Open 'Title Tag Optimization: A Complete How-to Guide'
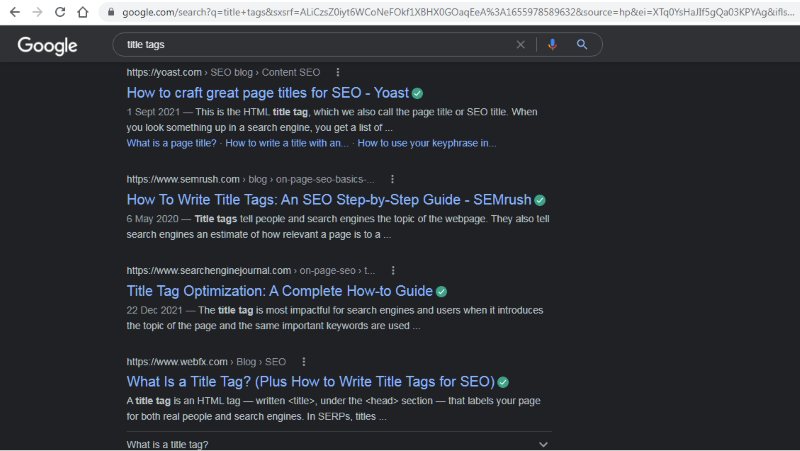The height and width of the screenshot is (451, 800). tap(280, 291)
